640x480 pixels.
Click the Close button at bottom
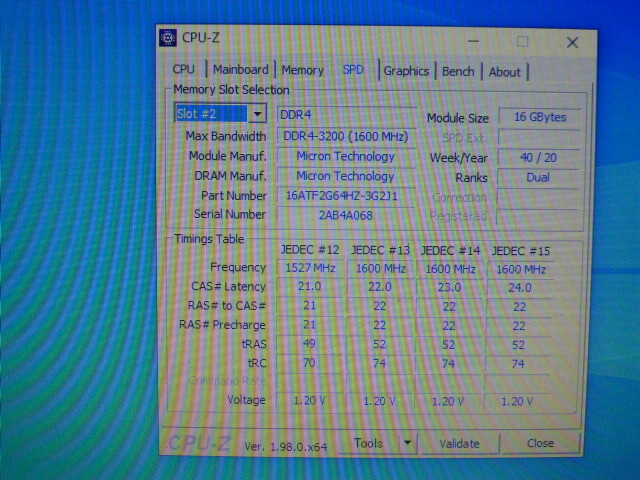click(x=540, y=443)
